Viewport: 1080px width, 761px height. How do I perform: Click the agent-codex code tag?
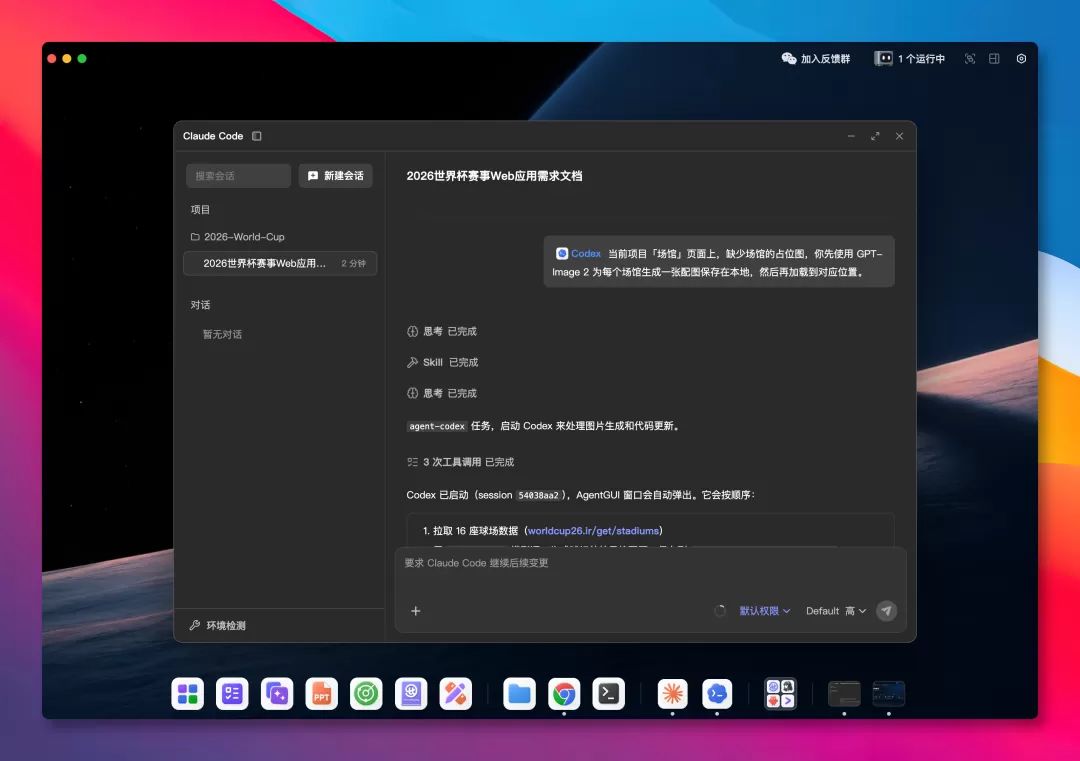point(437,426)
